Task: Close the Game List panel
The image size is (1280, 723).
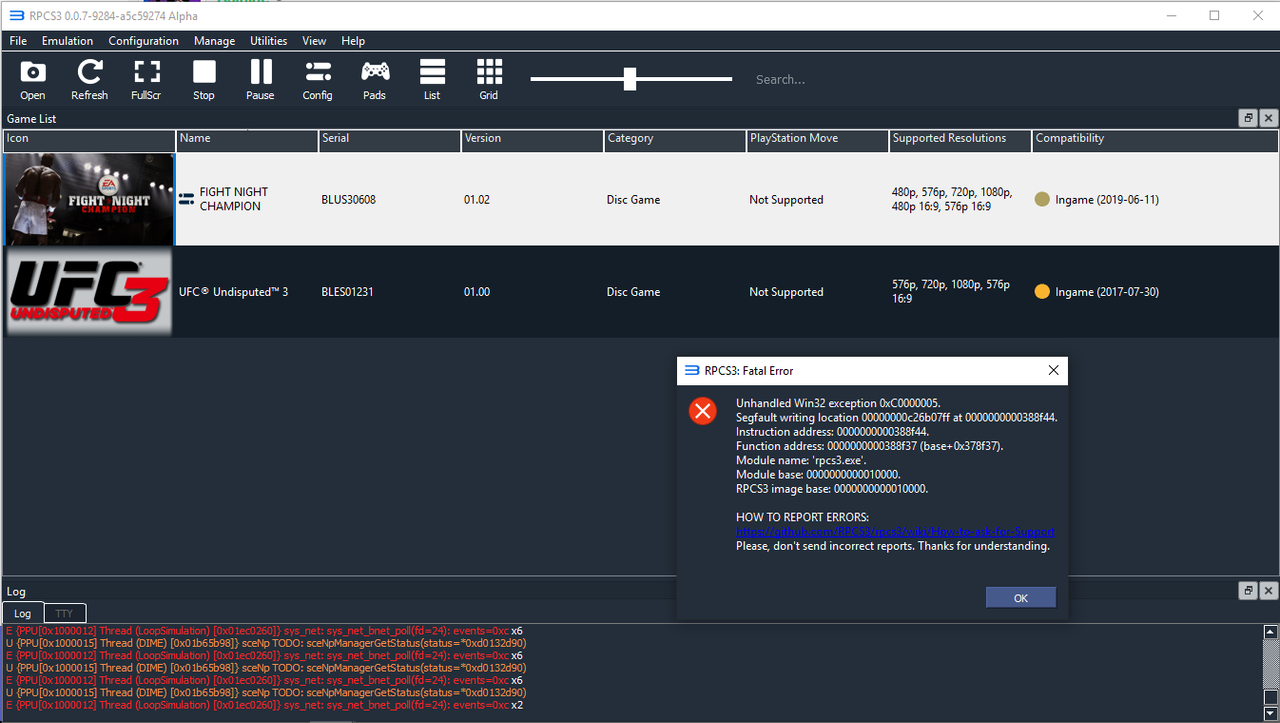Action: coord(1268,118)
